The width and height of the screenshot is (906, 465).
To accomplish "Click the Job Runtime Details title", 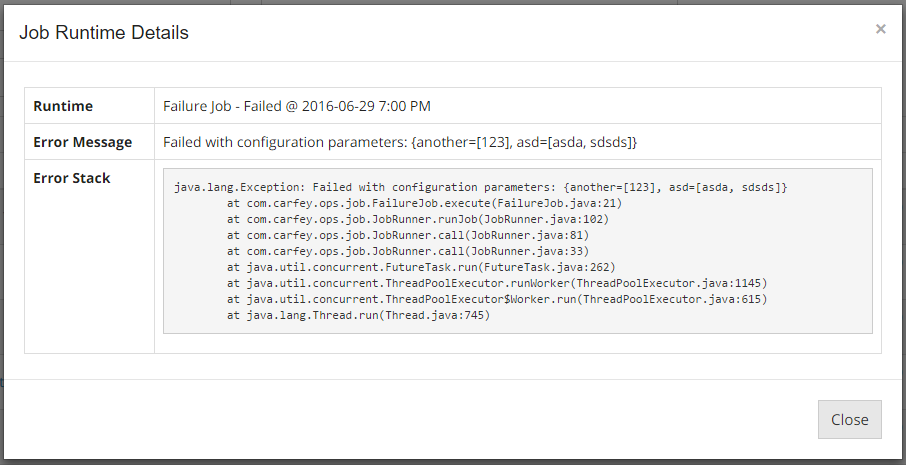I will [x=104, y=33].
